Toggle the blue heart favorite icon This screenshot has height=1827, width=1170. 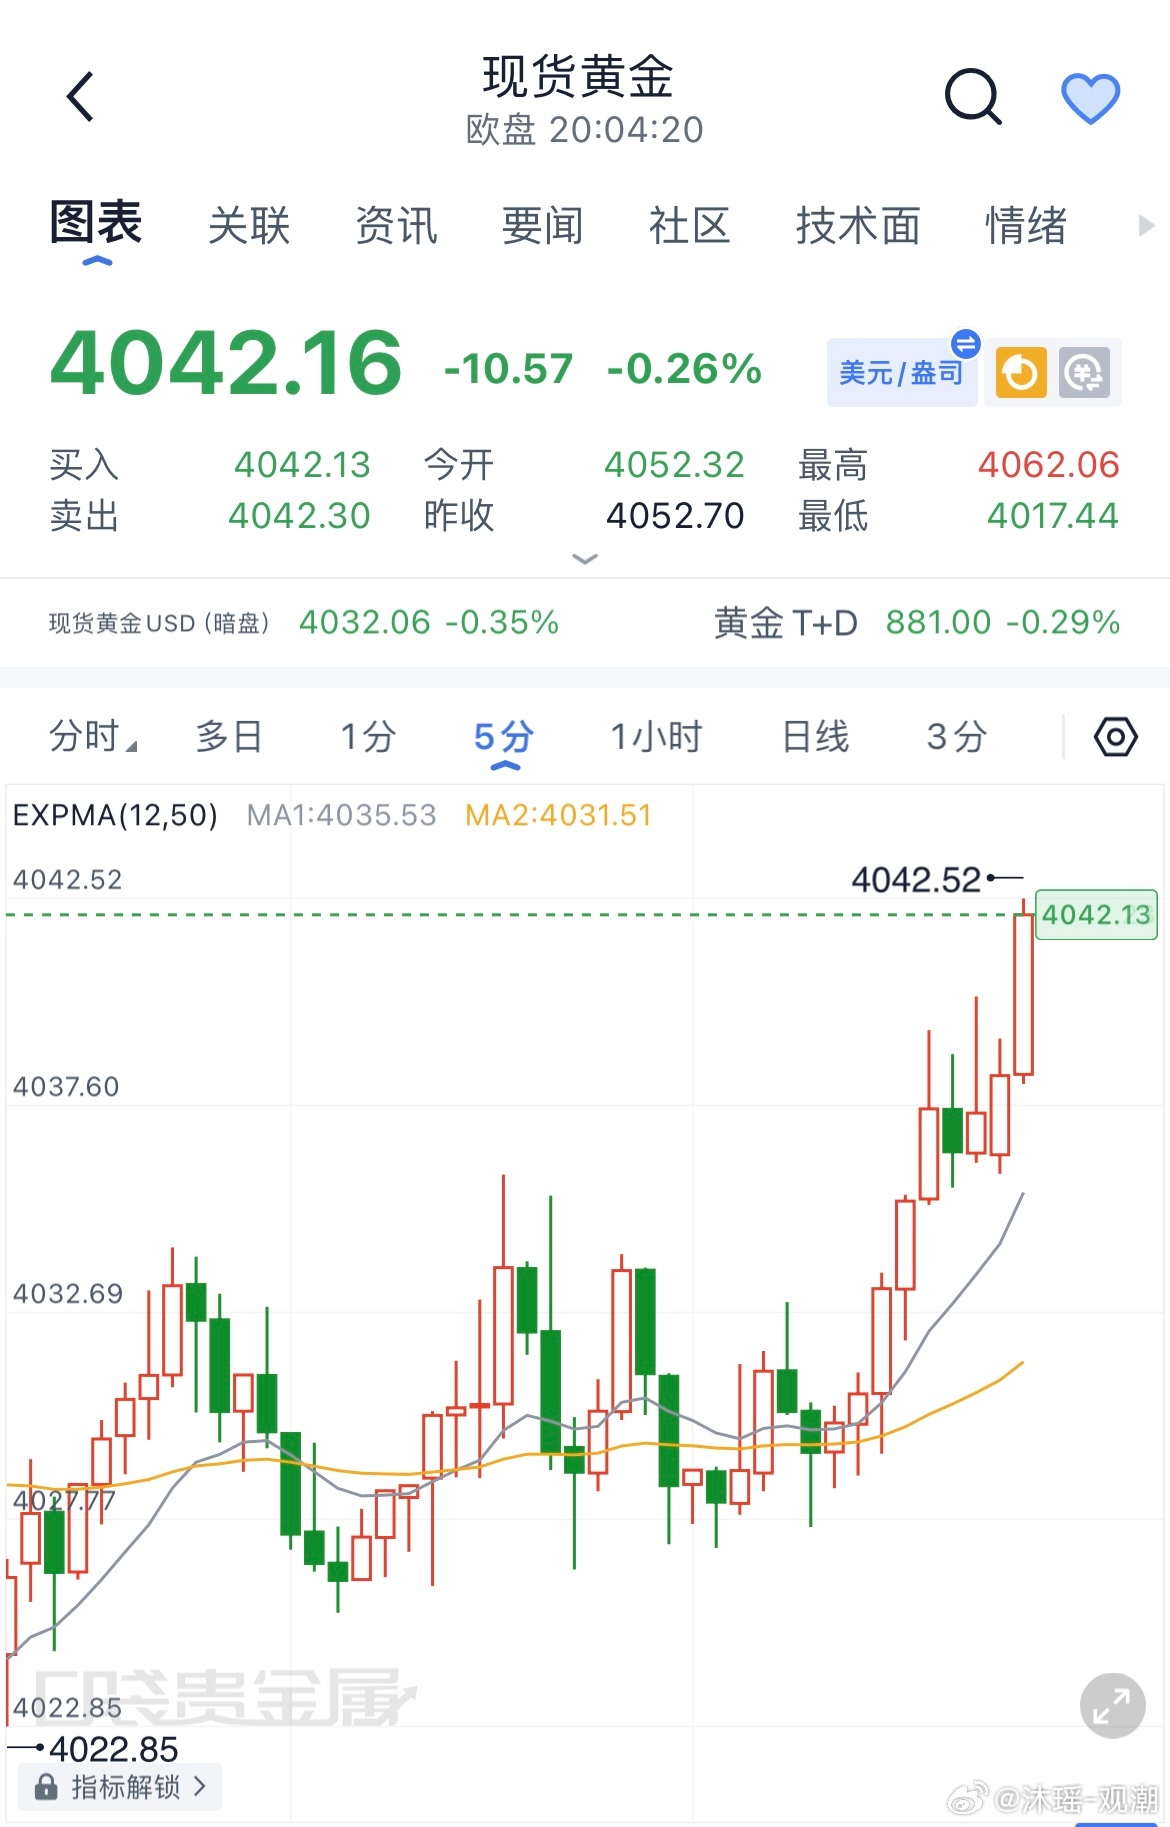click(1090, 99)
